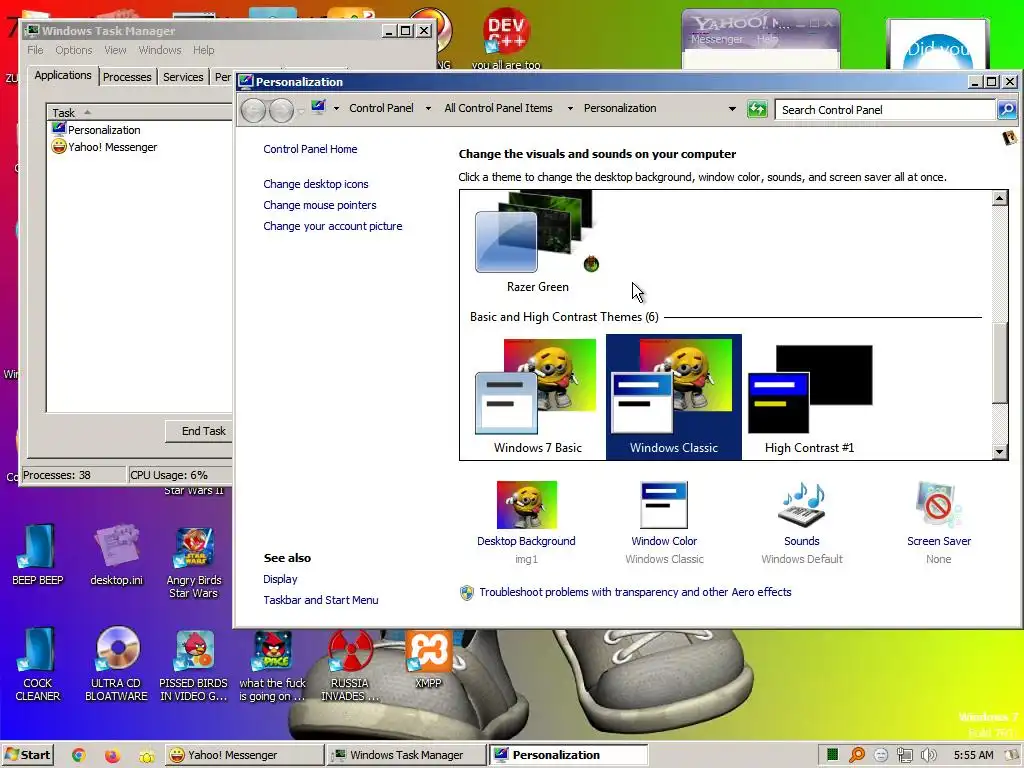Click the network tray icon

tap(904, 755)
